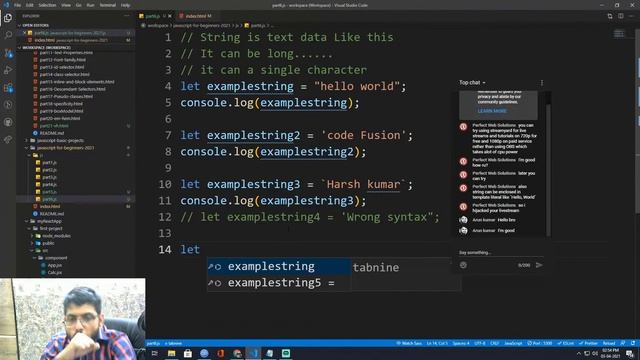Open the Selection menu
Viewport: 640px width, 360px height.
[x=47, y=5]
